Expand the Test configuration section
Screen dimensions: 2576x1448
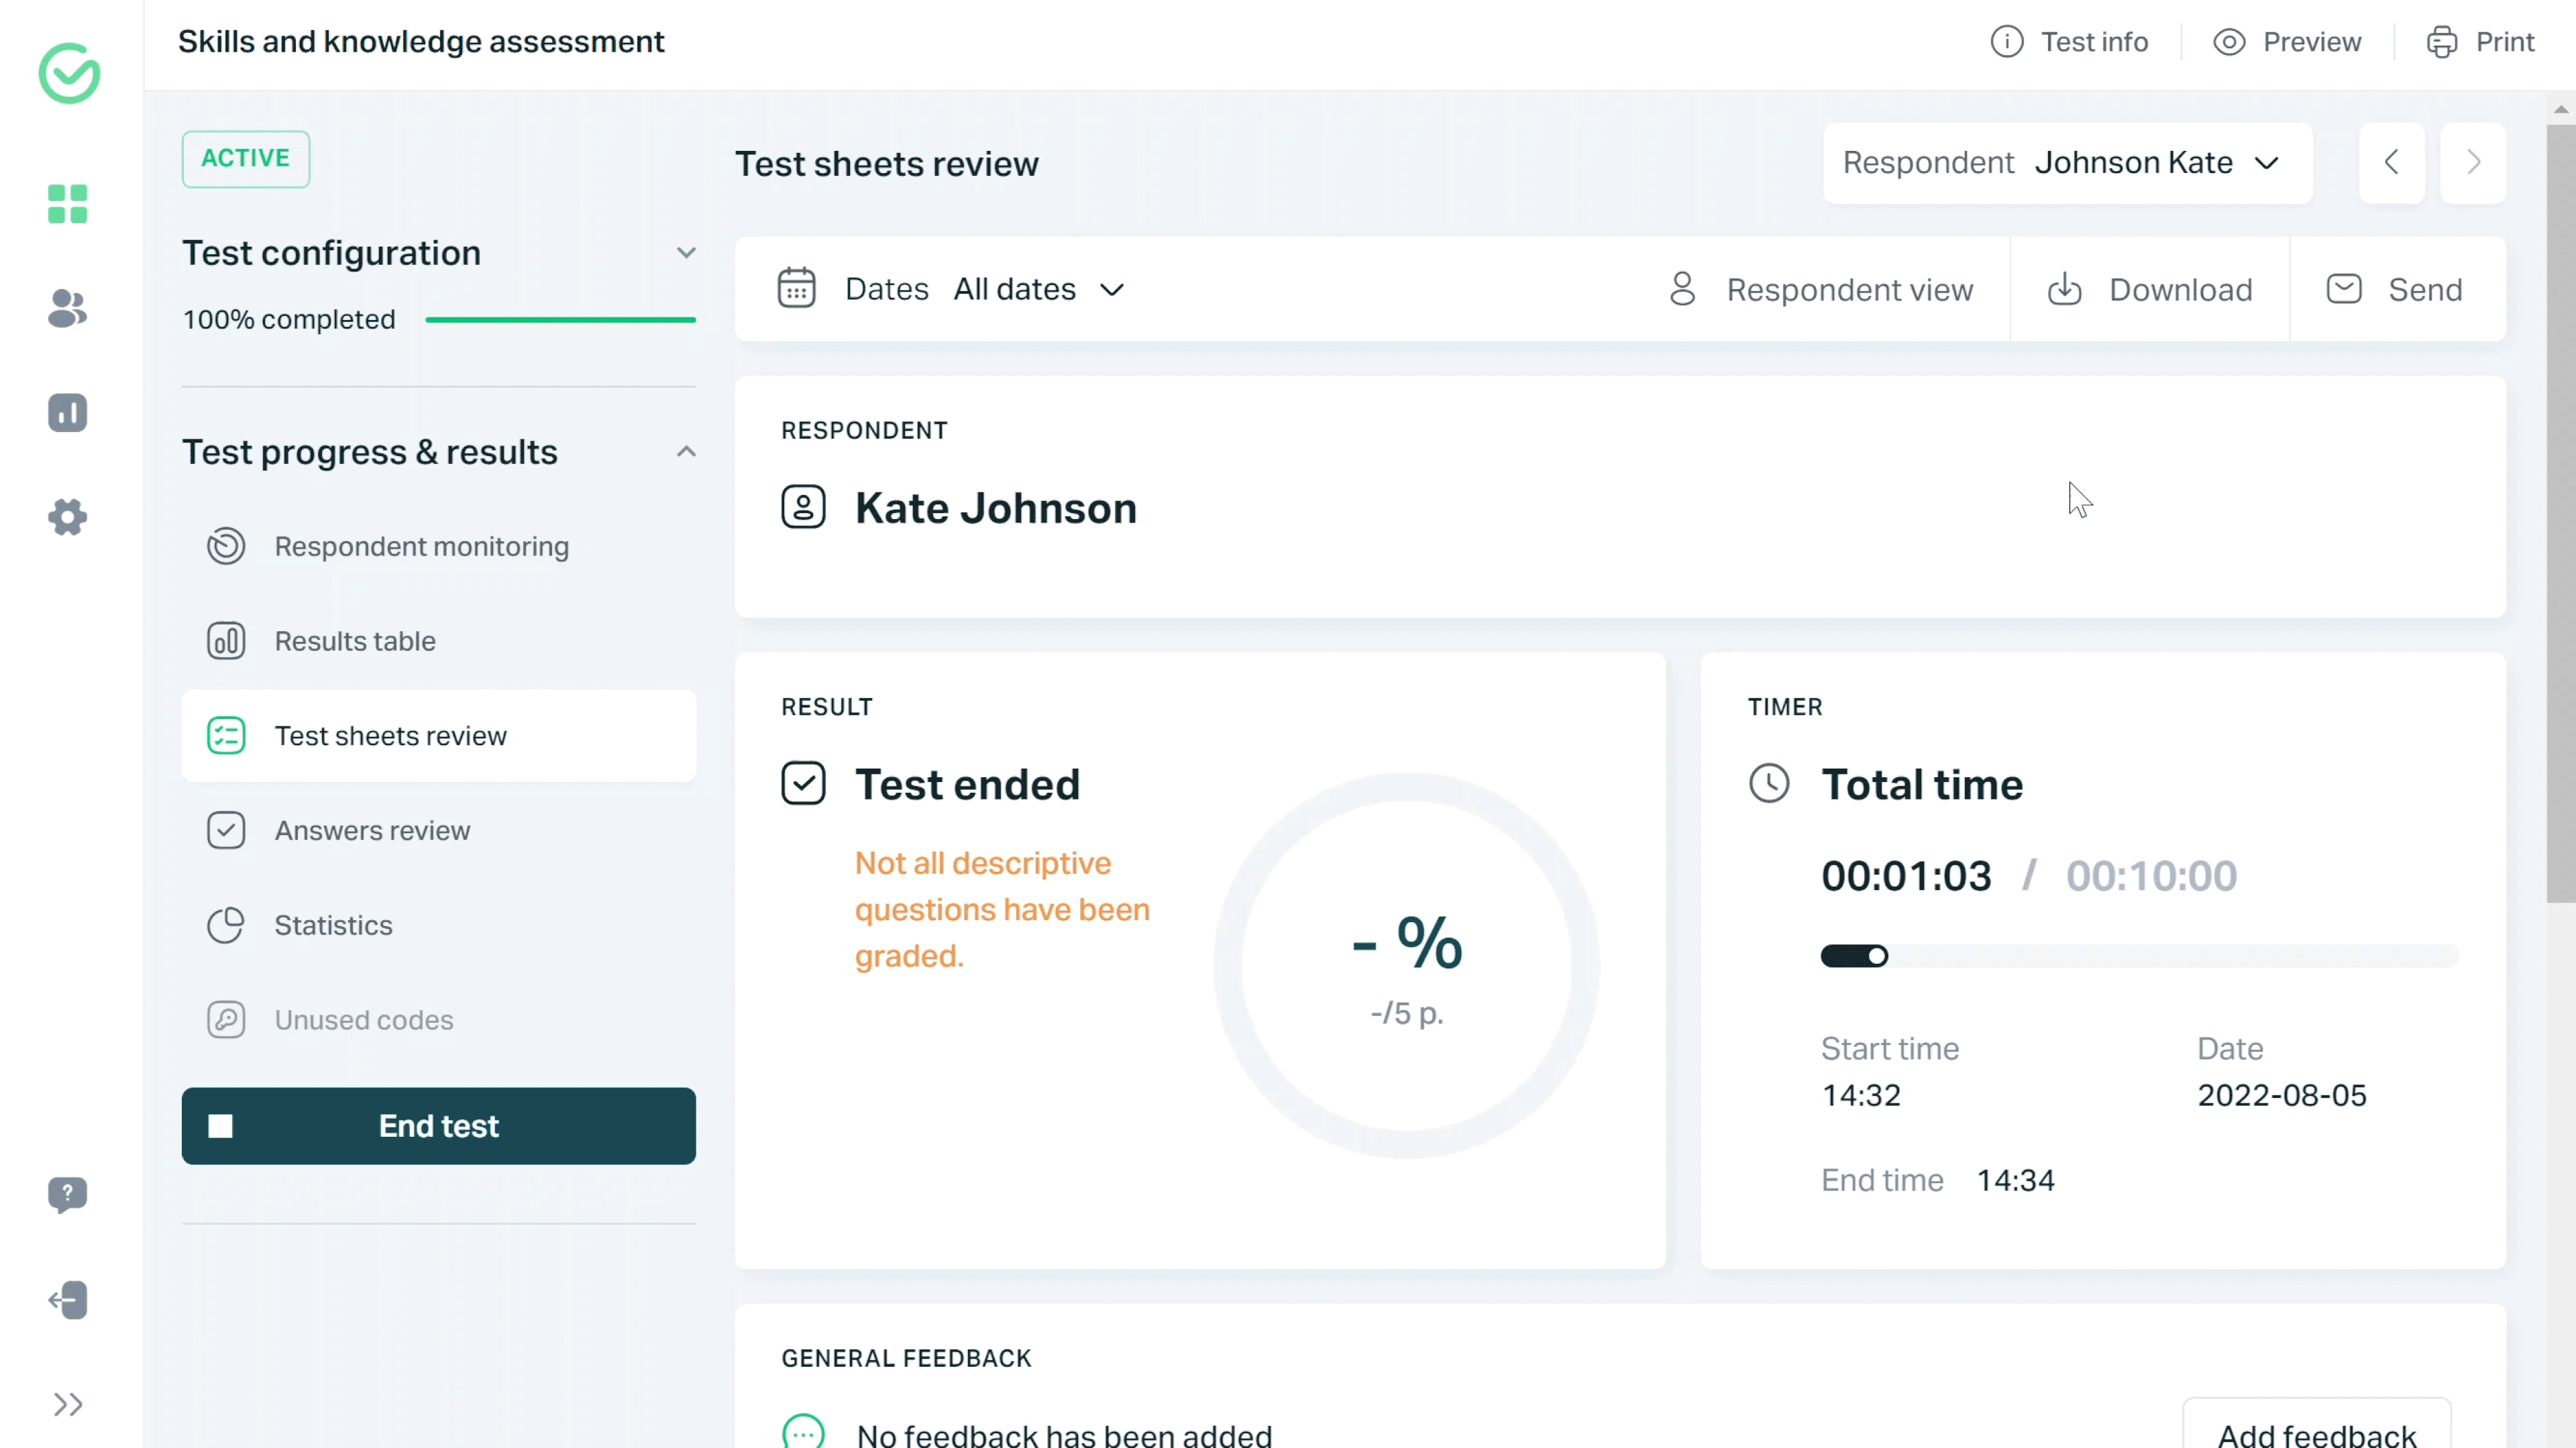(685, 253)
